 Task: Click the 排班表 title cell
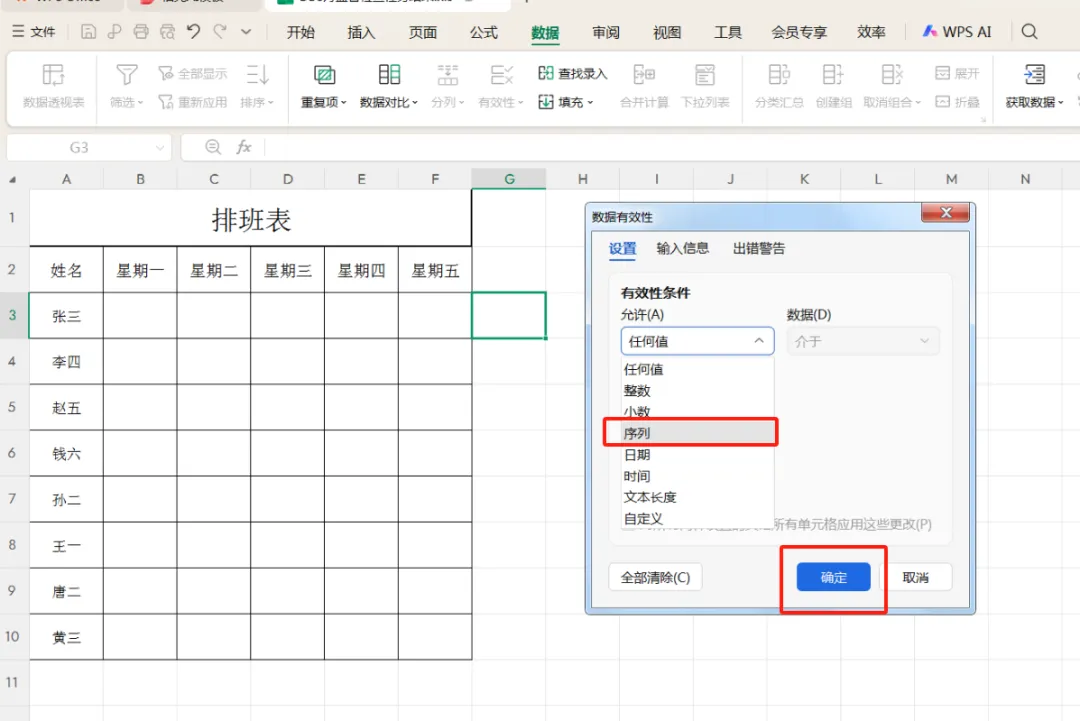tap(251, 220)
